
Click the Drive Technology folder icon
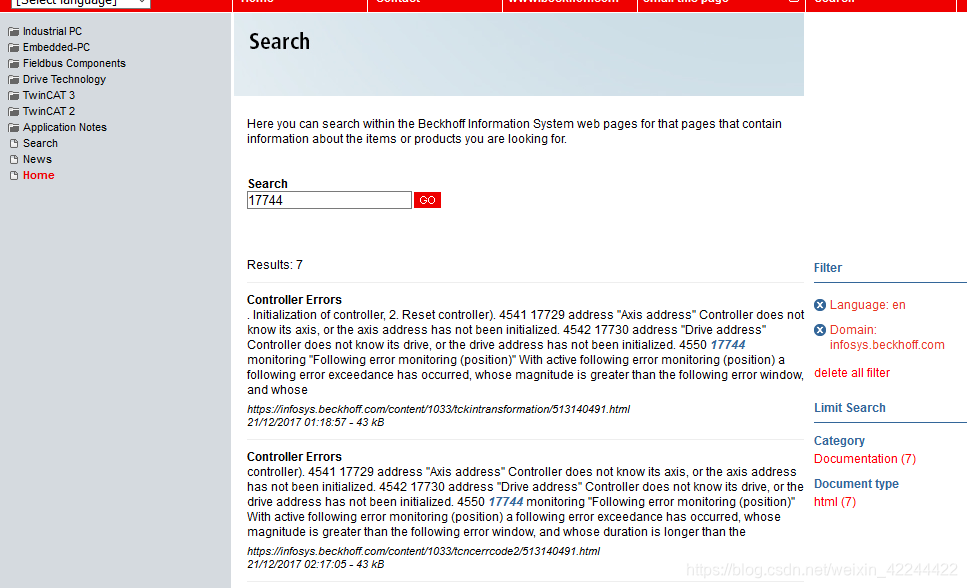[14, 80]
